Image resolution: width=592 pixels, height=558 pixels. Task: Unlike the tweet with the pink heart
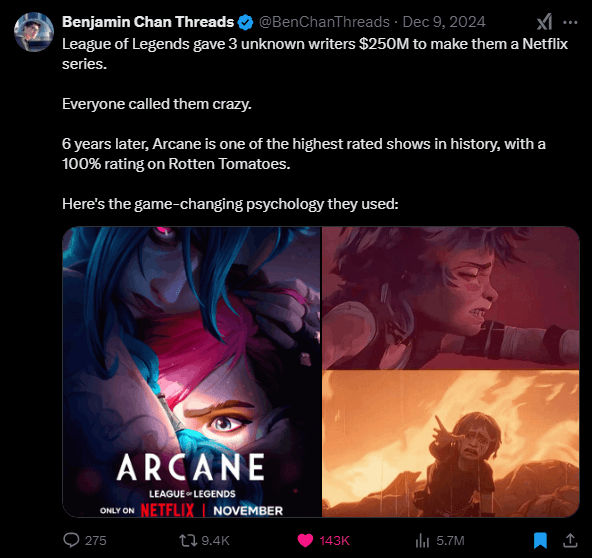[305, 540]
